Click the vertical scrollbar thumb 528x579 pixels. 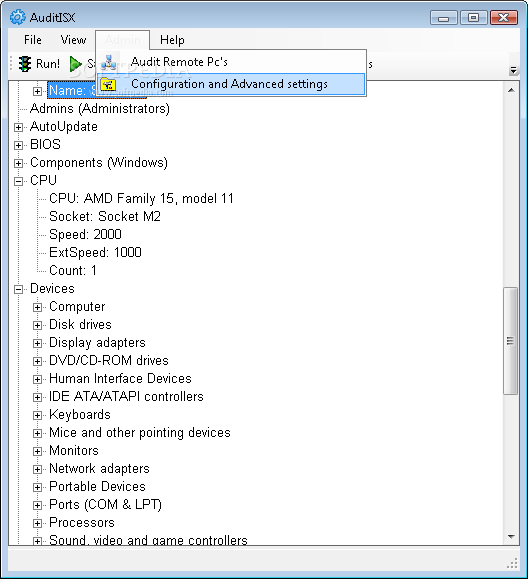(x=510, y=341)
